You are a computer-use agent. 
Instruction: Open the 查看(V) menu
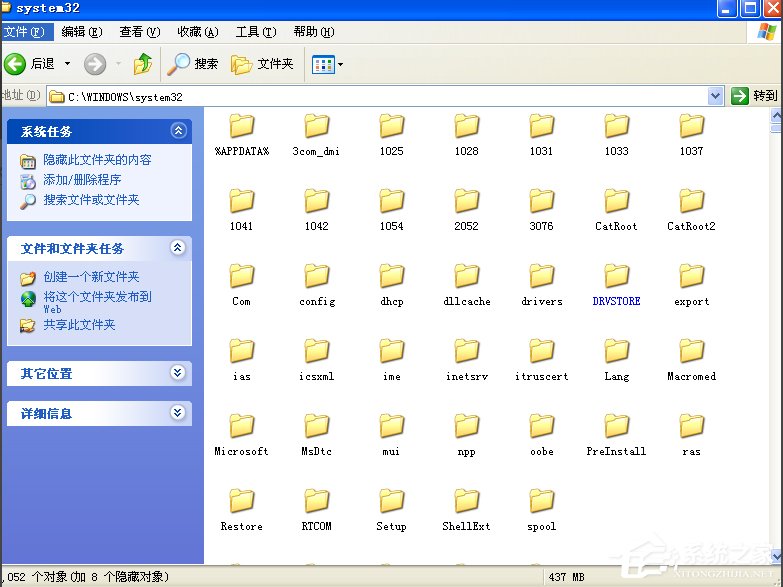tap(139, 32)
